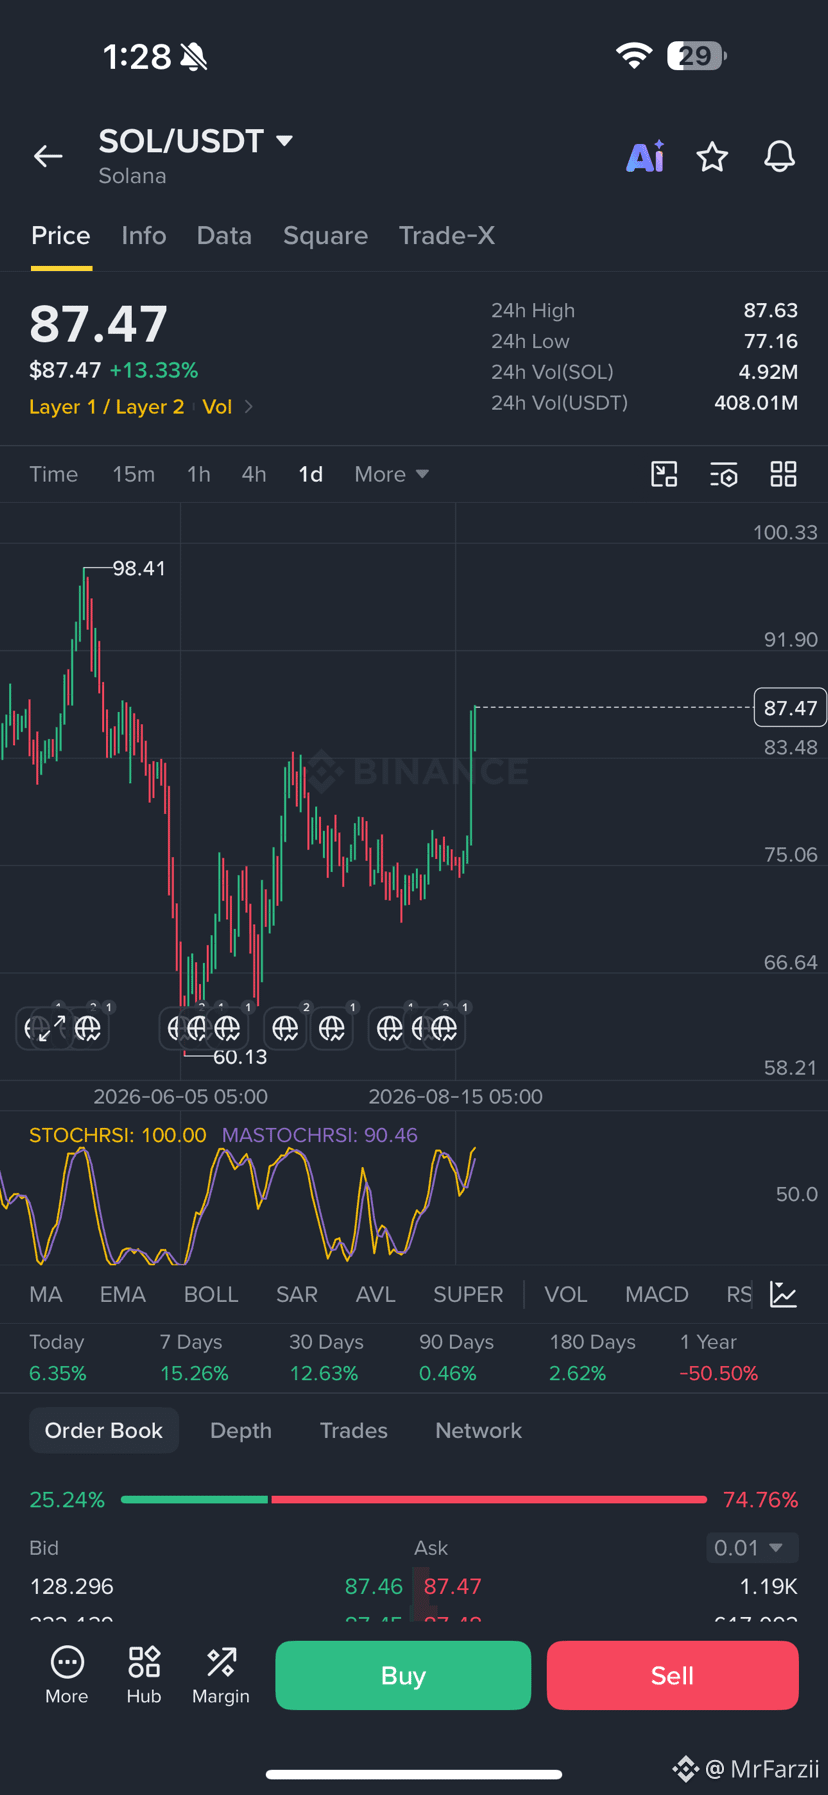Viewport: 828px width, 1795px height.
Task: Tap the 87.47 ask price in order book
Action: click(453, 1587)
